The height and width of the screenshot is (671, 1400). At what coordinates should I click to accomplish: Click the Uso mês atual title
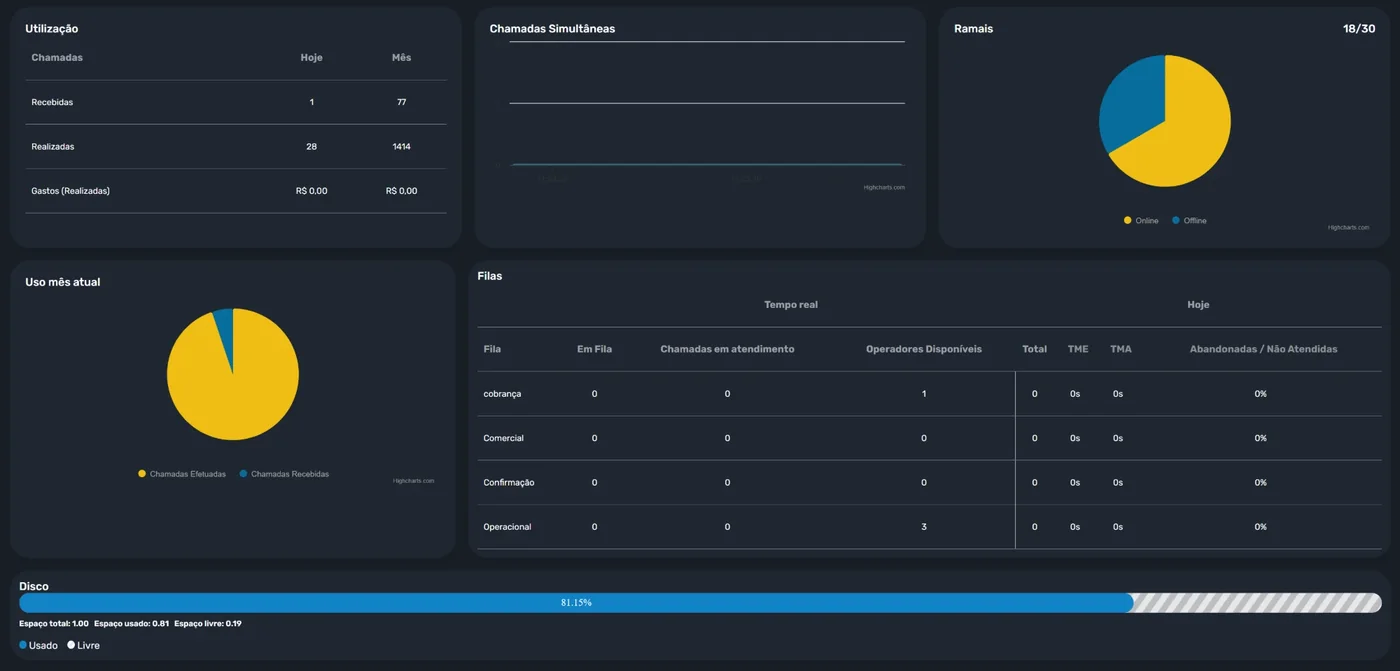[x=63, y=282]
